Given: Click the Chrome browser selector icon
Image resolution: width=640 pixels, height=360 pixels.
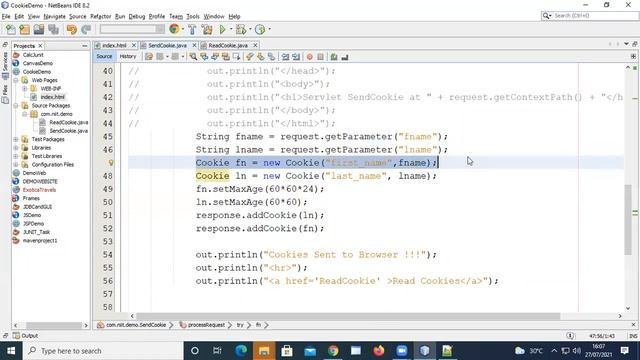Looking at the screenshot, I should coord(174,29).
